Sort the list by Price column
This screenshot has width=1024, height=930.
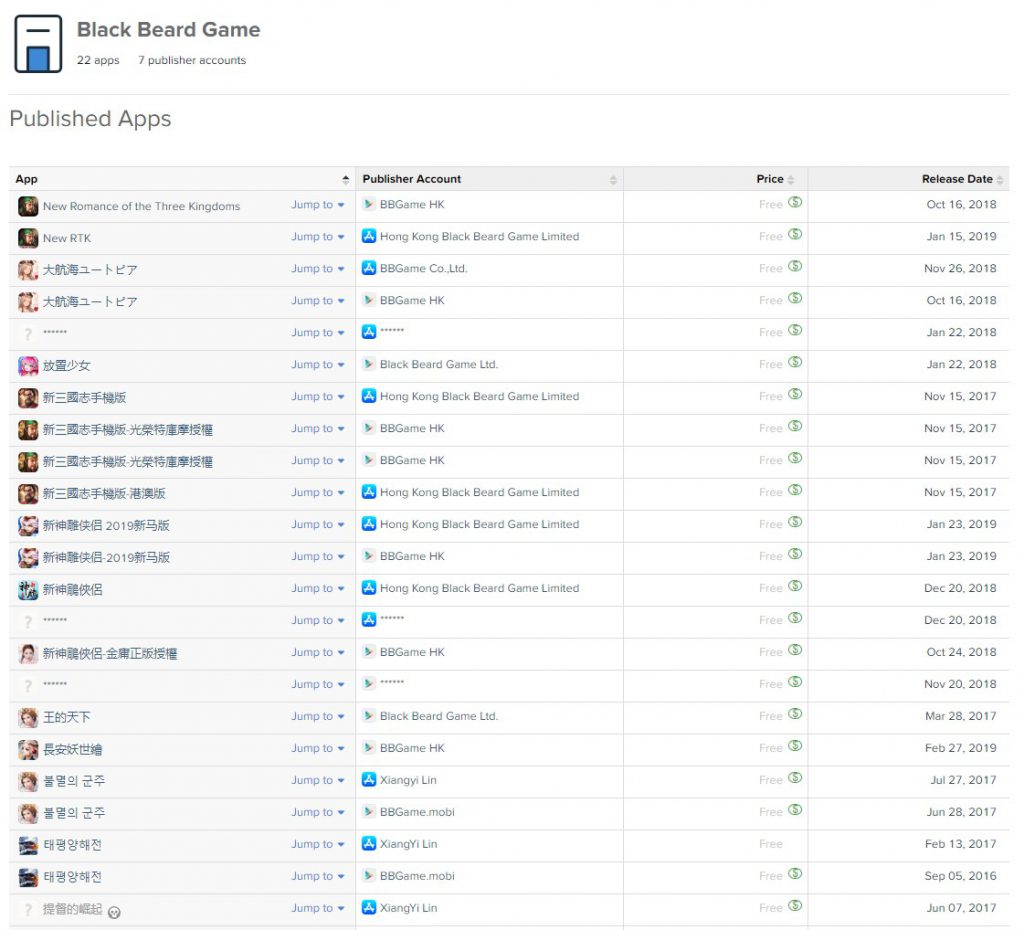coord(770,179)
